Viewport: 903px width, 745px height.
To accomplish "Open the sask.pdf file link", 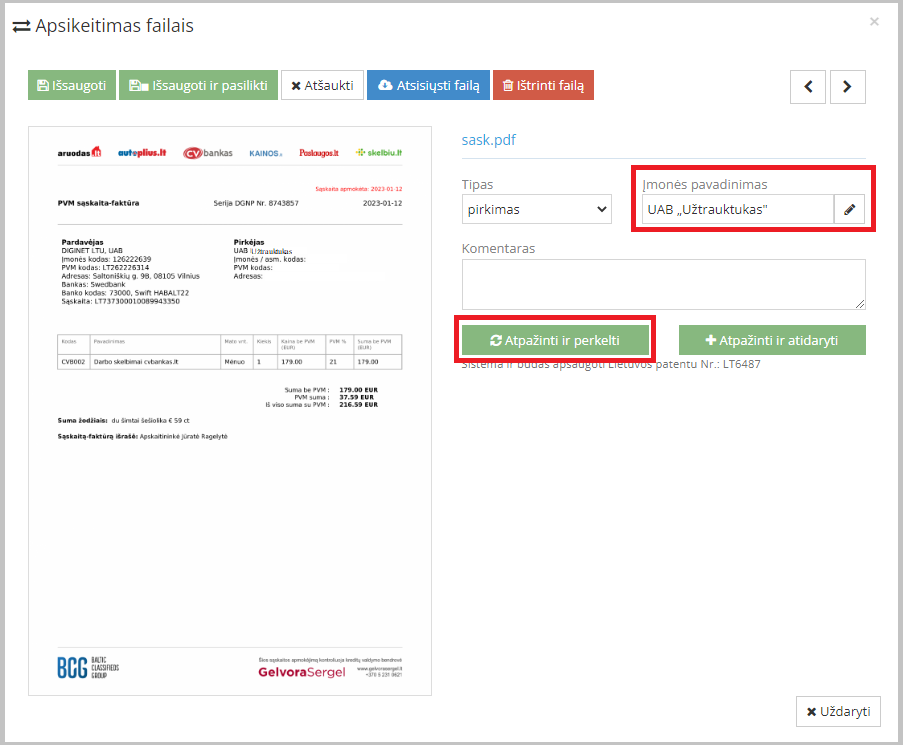I will click(489, 140).
